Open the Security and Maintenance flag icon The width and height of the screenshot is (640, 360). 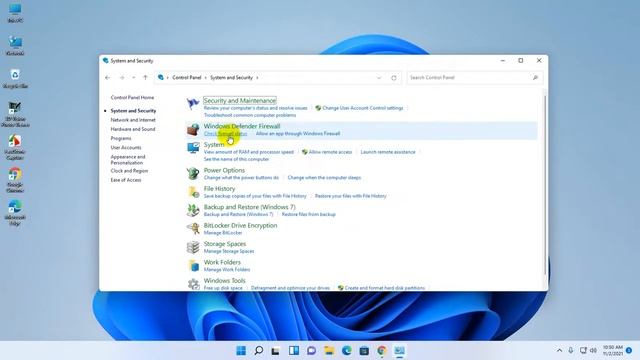(193, 104)
